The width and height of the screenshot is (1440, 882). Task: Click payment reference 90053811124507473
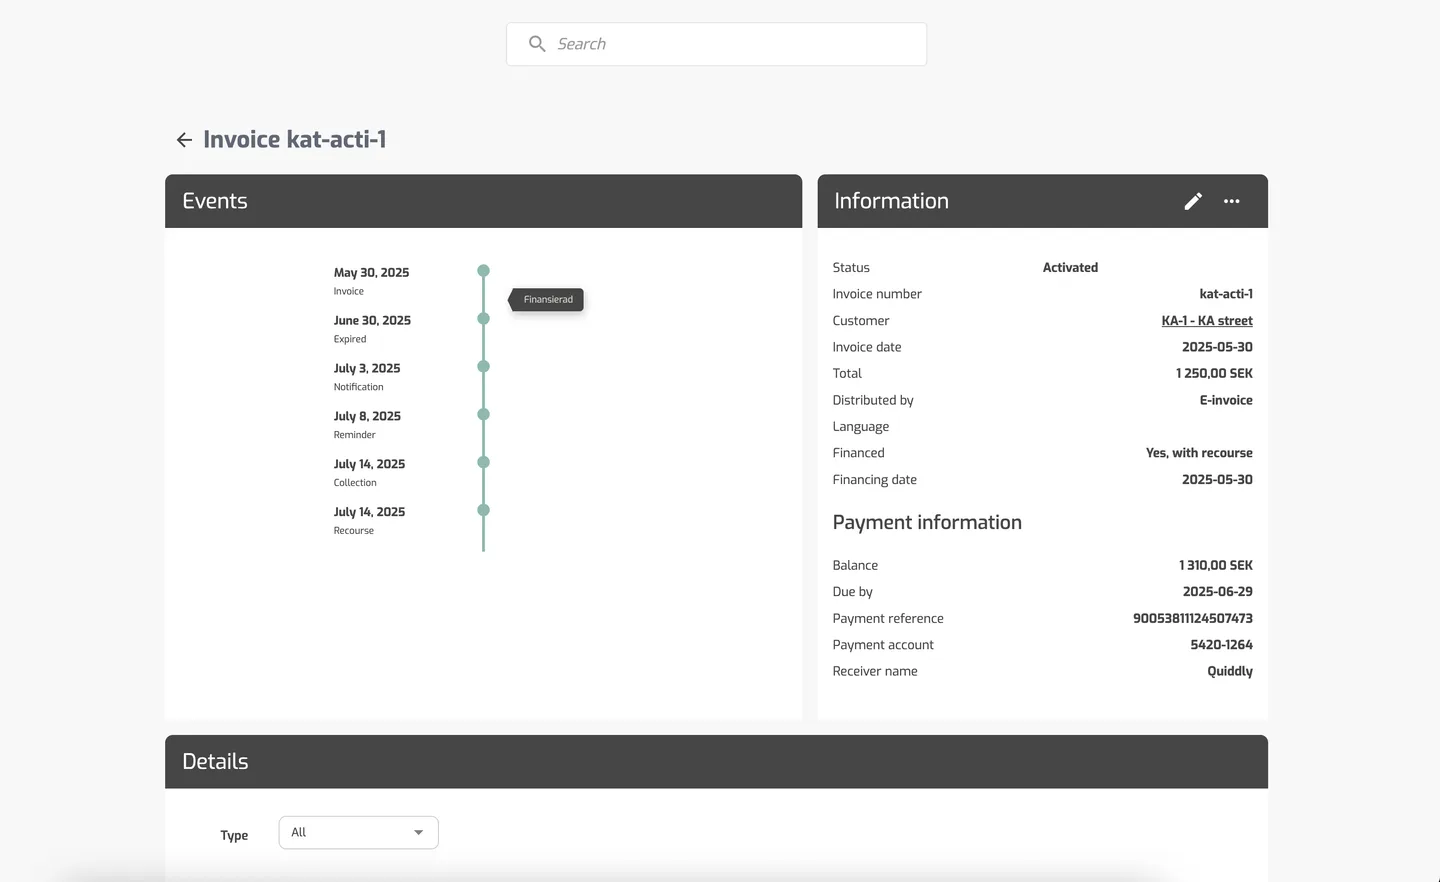tap(1193, 619)
